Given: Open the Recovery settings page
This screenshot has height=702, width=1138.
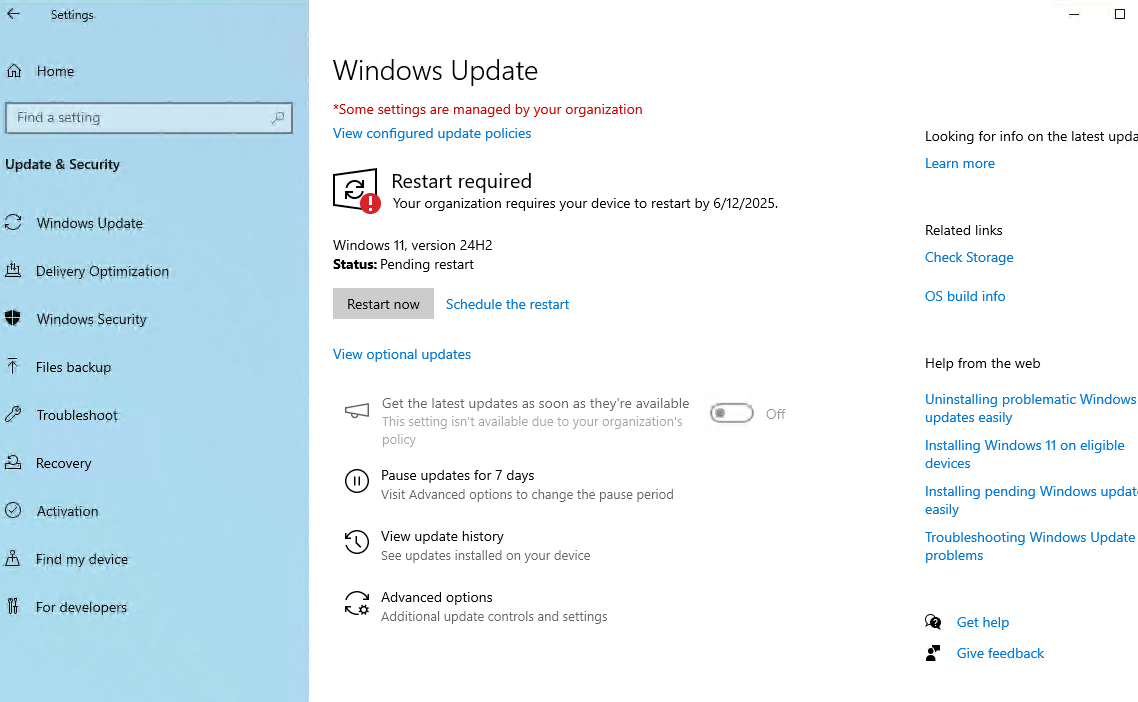Looking at the screenshot, I should tap(64, 462).
